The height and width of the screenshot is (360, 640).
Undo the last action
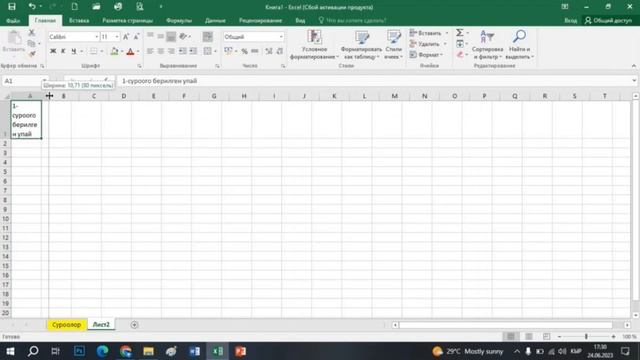[x=32, y=7]
